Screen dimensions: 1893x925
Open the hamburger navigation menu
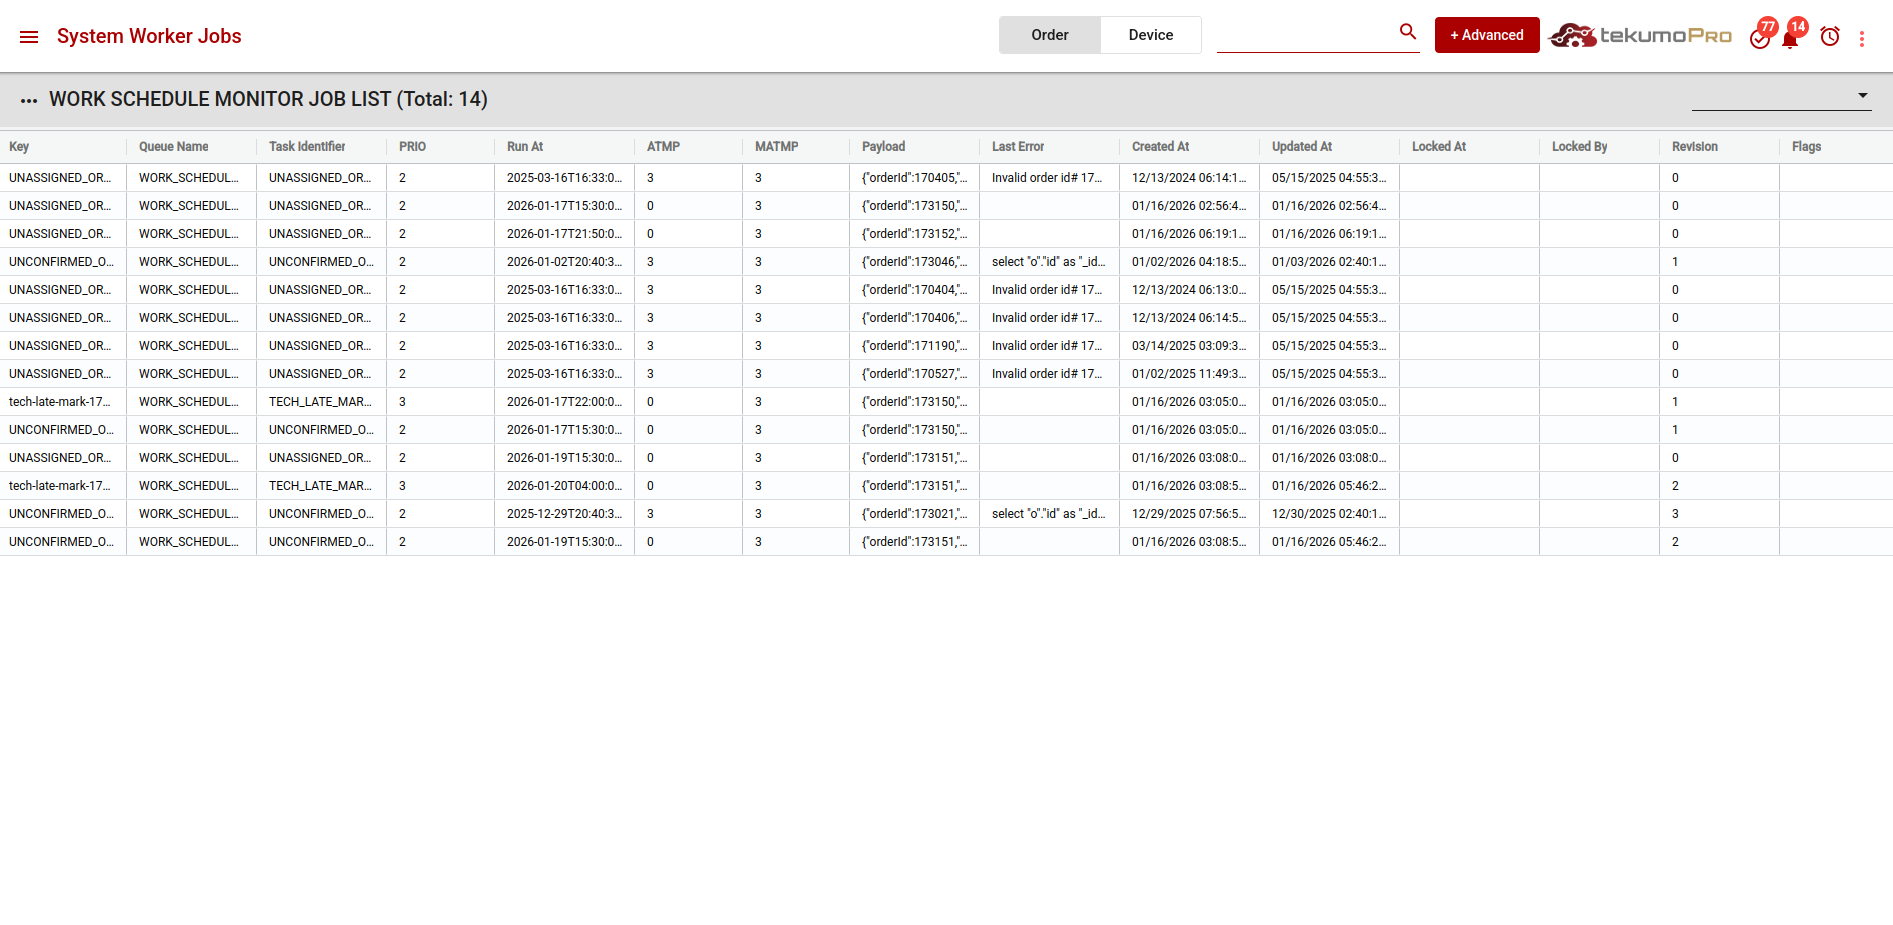29,37
